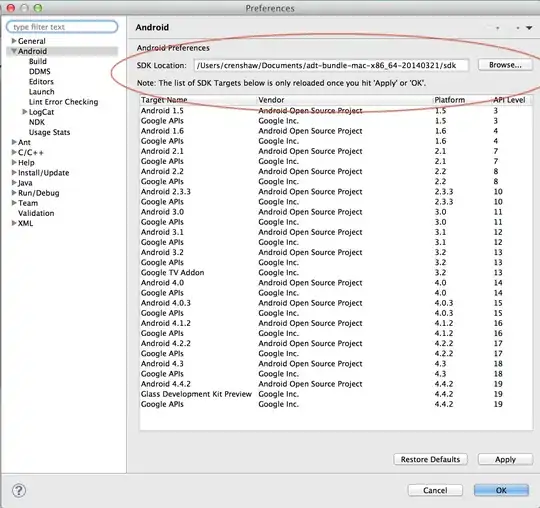This screenshot has height=508, width=540.
Task: Expand the LogCat tree node
Action: coord(24,112)
